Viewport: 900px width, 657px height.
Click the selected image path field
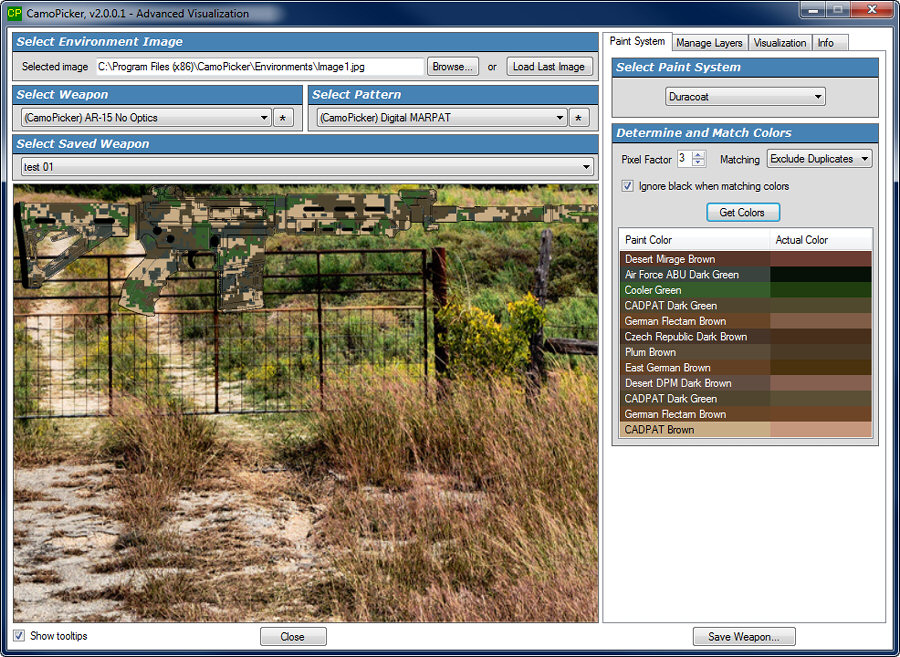(259, 67)
